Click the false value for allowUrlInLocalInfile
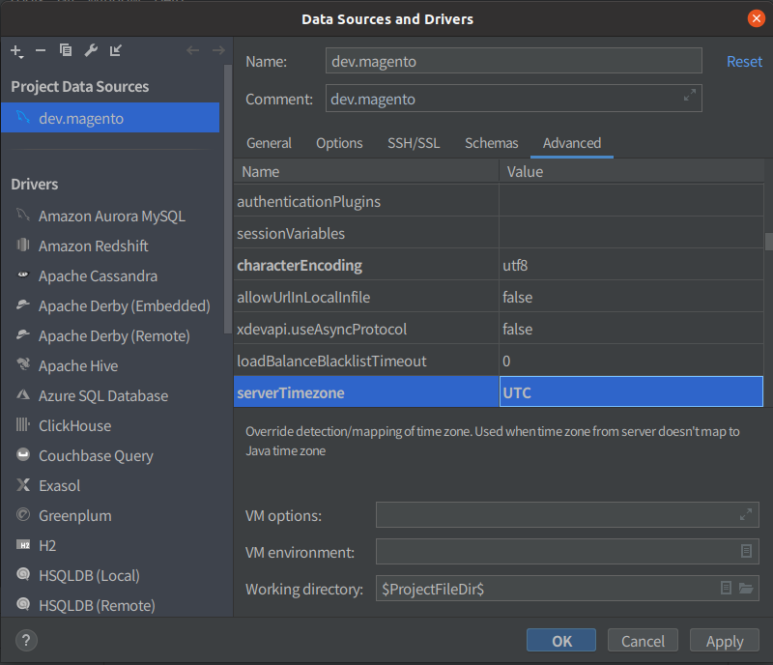This screenshot has width=773, height=665. pyautogui.click(x=631, y=297)
